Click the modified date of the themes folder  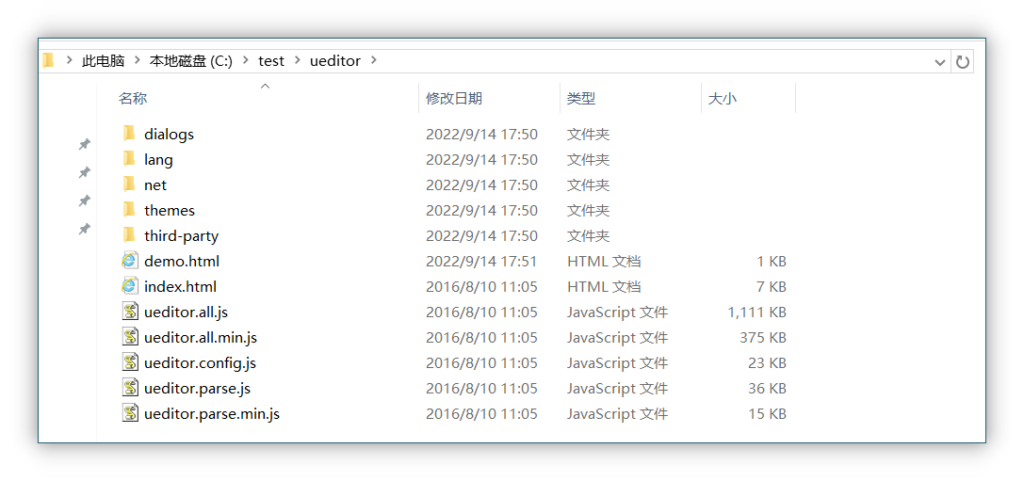point(482,210)
